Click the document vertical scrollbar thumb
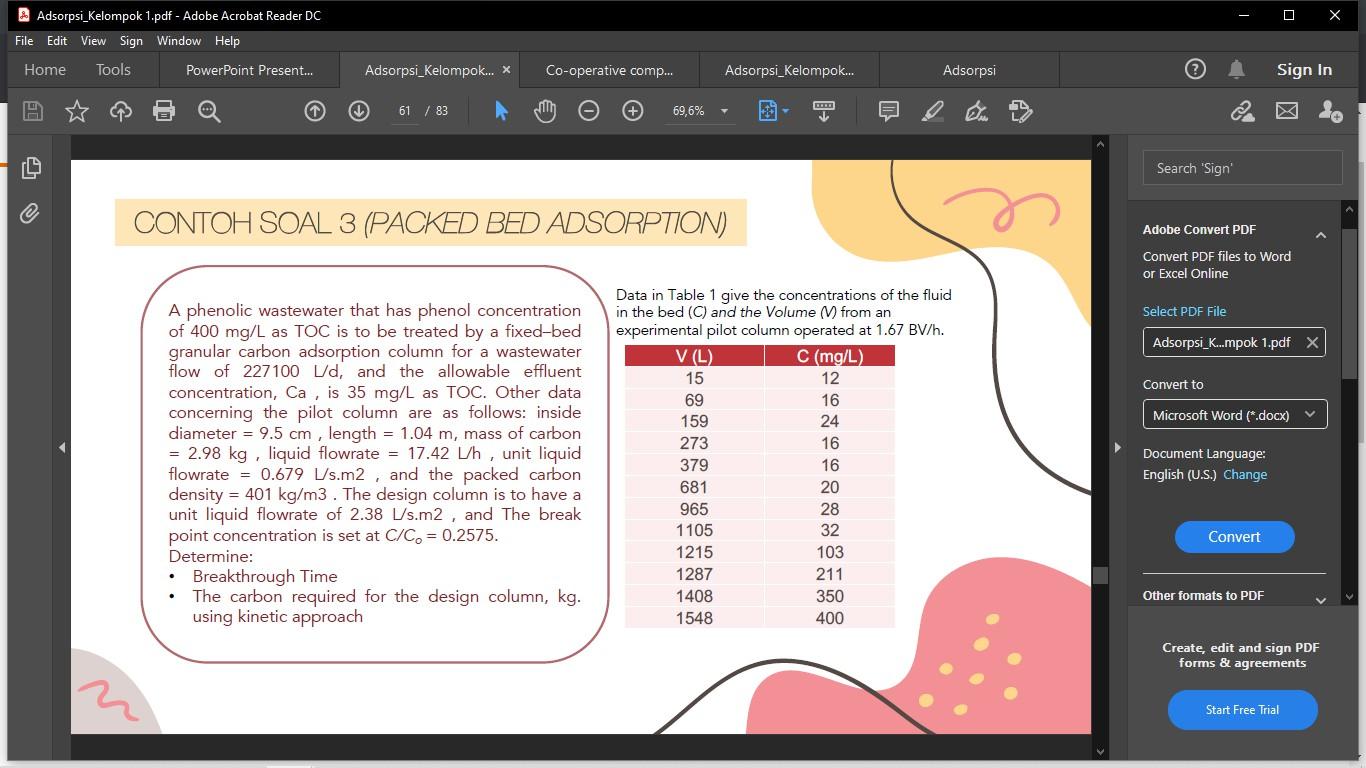Image resolution: width=1366 pixels, height=768 pixels. (1100, 575)
